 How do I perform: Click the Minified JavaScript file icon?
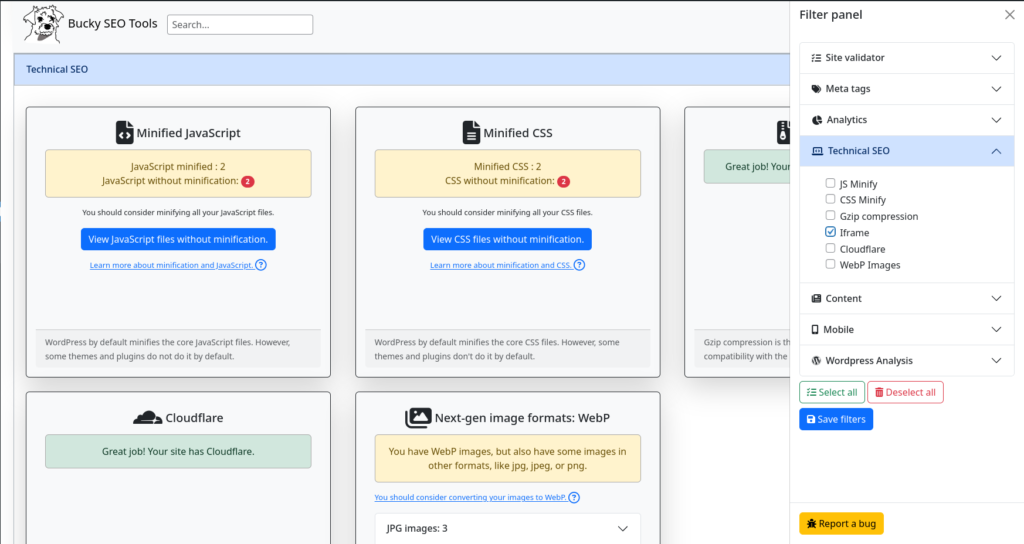tap(124, 133)
